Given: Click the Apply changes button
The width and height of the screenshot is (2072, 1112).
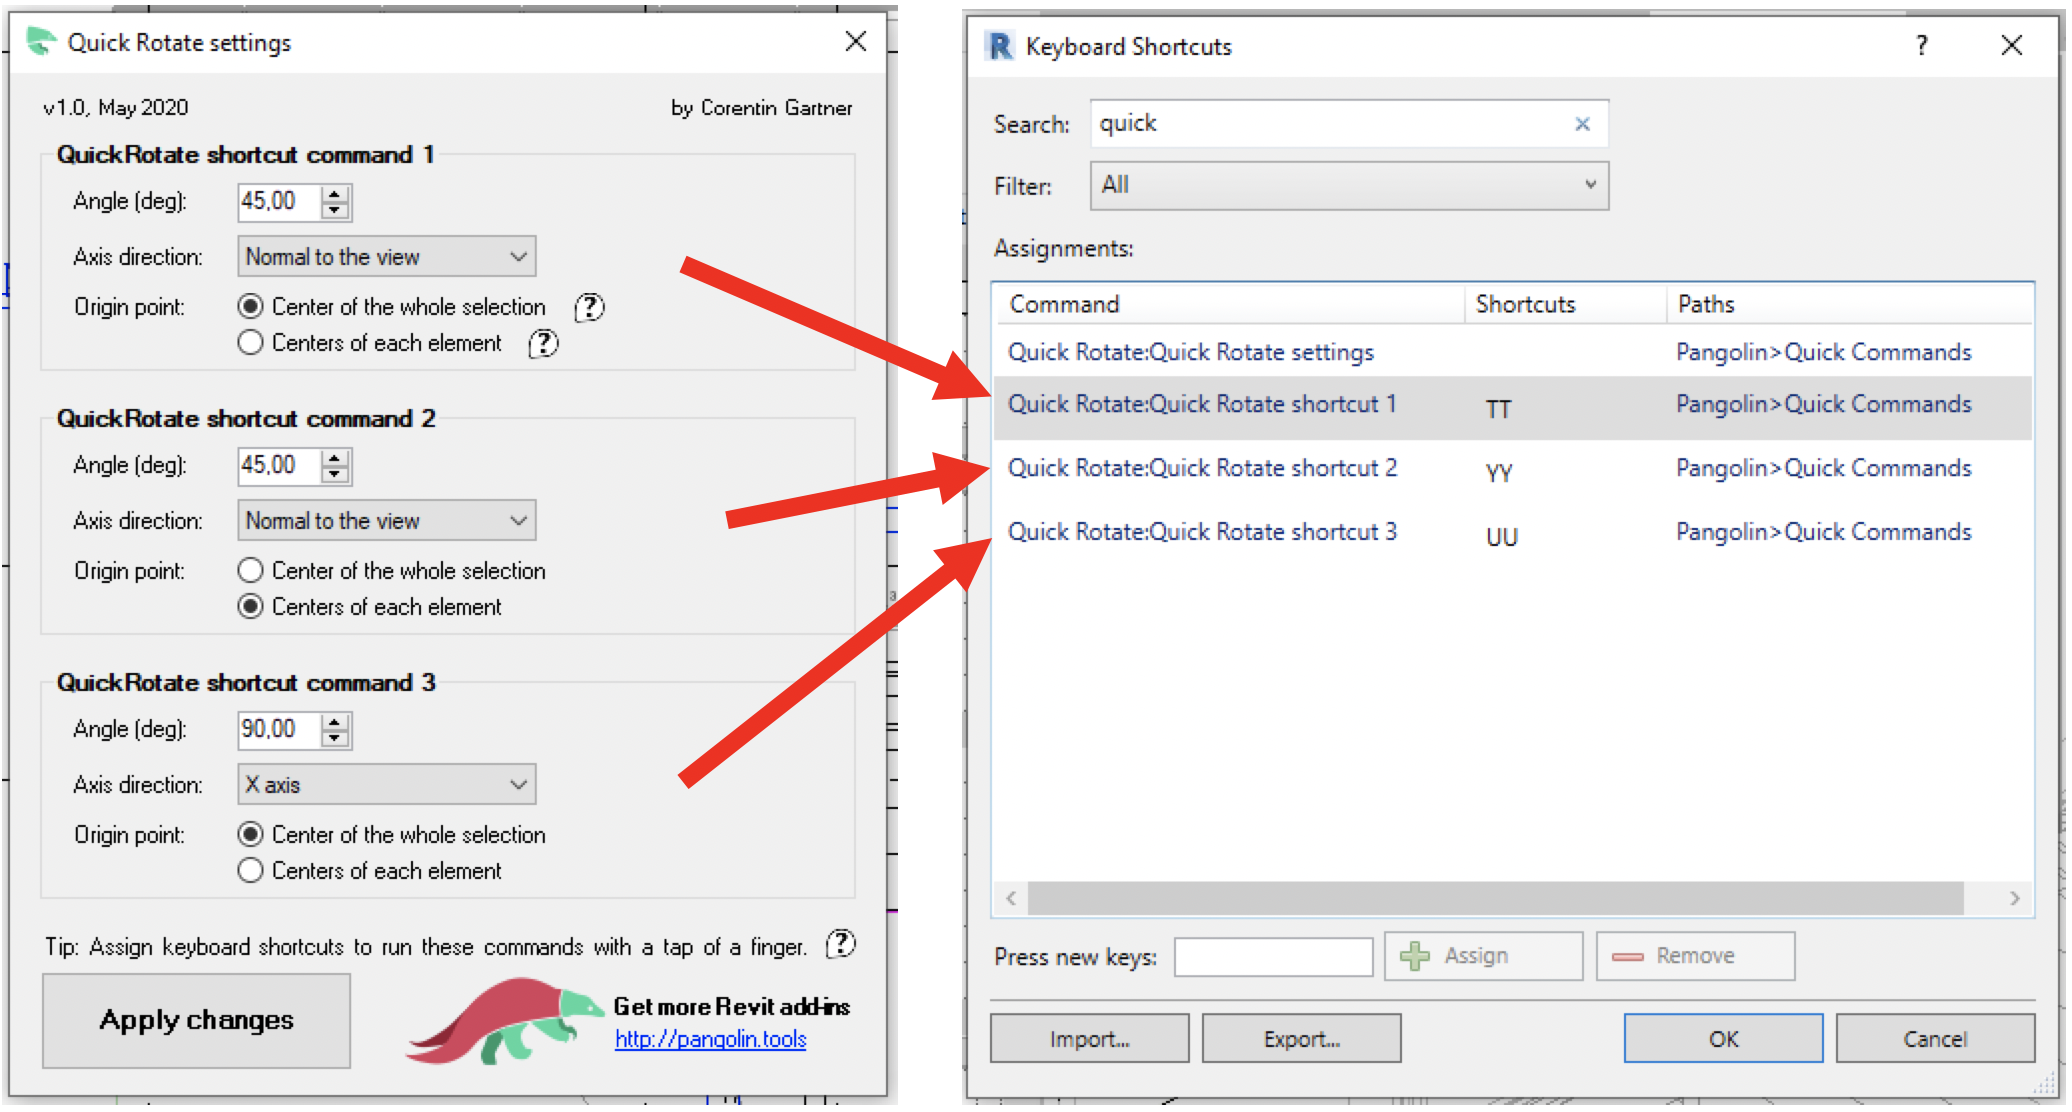Looking at the screenshot, I should point(196,1021).
